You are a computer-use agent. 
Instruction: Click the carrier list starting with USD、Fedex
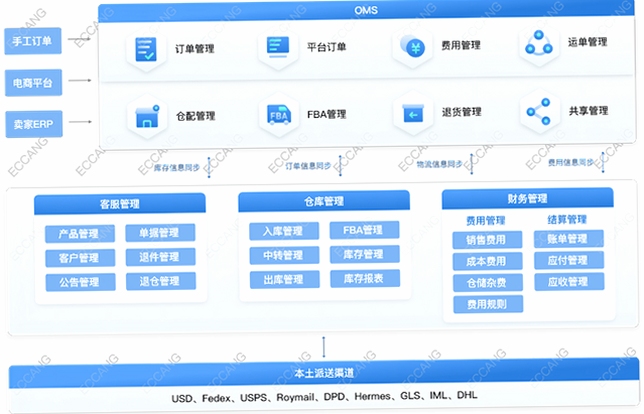pyautogui.click(x=324, y=397)
